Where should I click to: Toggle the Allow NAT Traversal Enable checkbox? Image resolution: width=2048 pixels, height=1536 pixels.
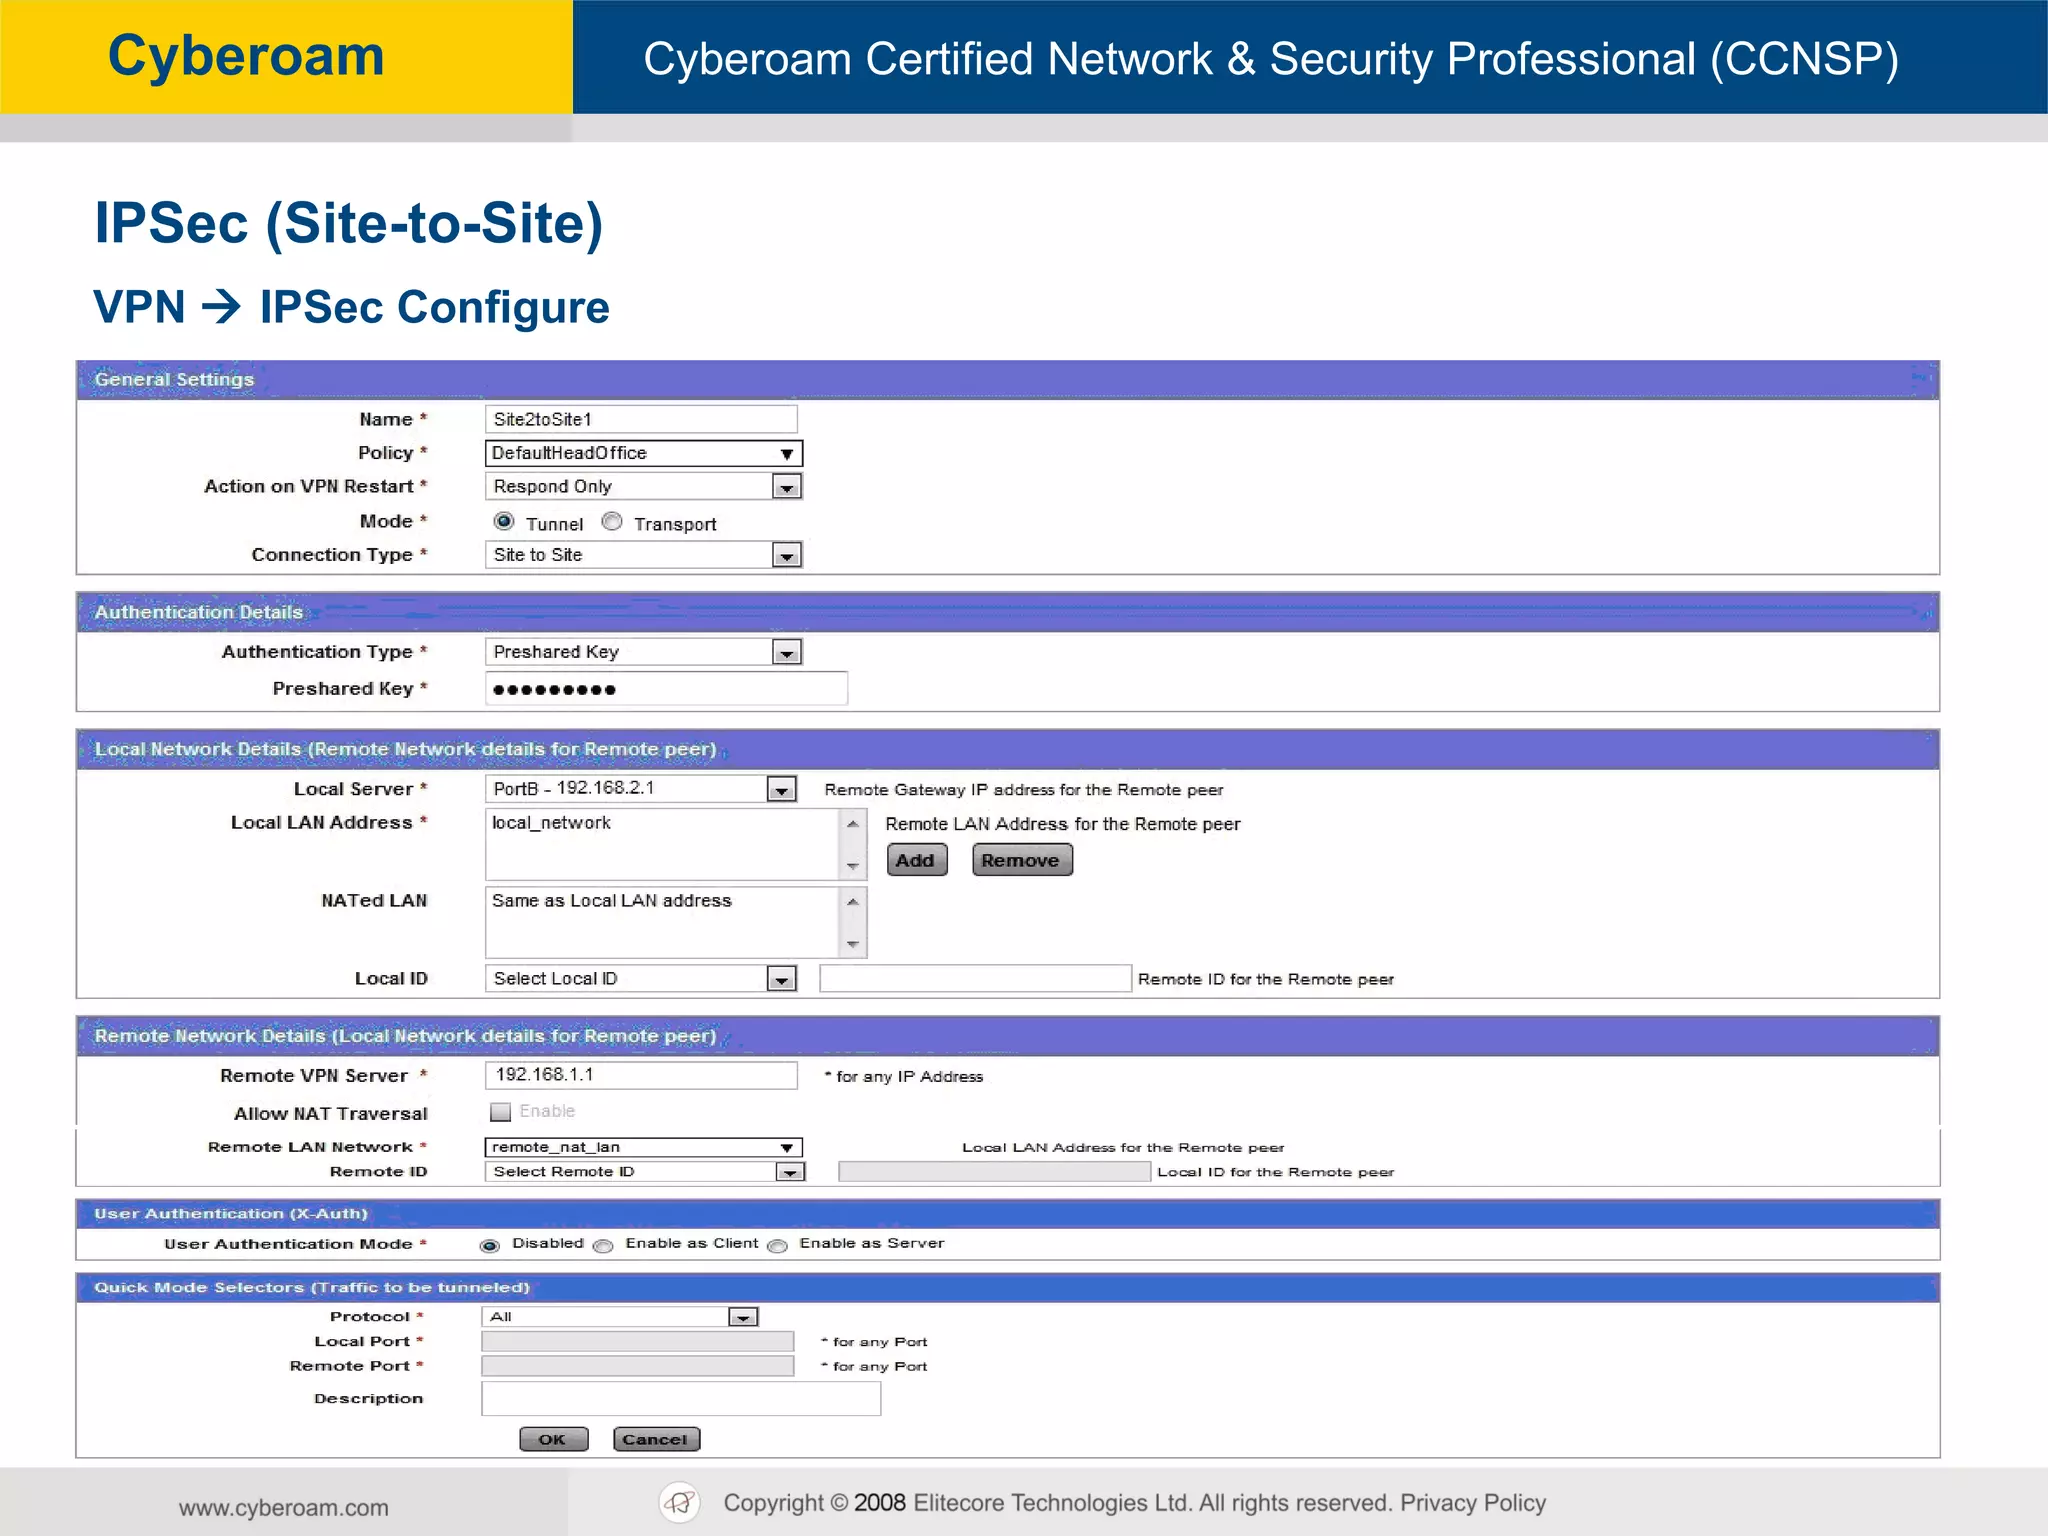click(x=501, y=1111)
